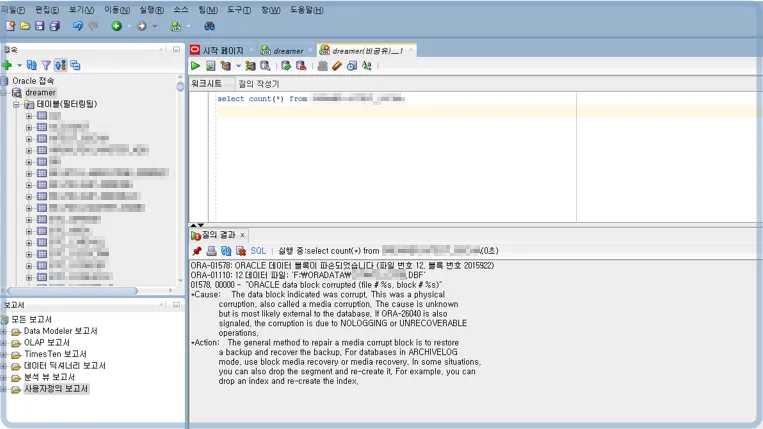The height and width of the screenshot is (429, 763).
Task: Run statement with green play button
Action: [x=195, y=66]
